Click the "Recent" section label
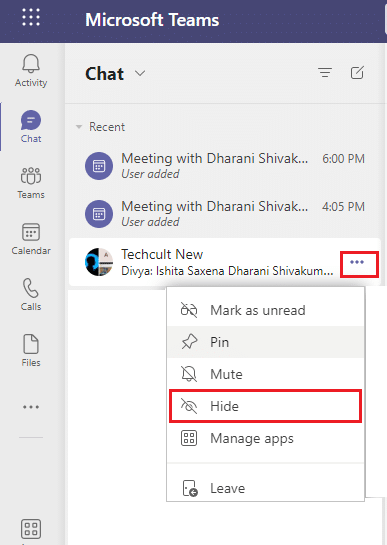Viewport: 387px width, 545px height. [107, 127]
